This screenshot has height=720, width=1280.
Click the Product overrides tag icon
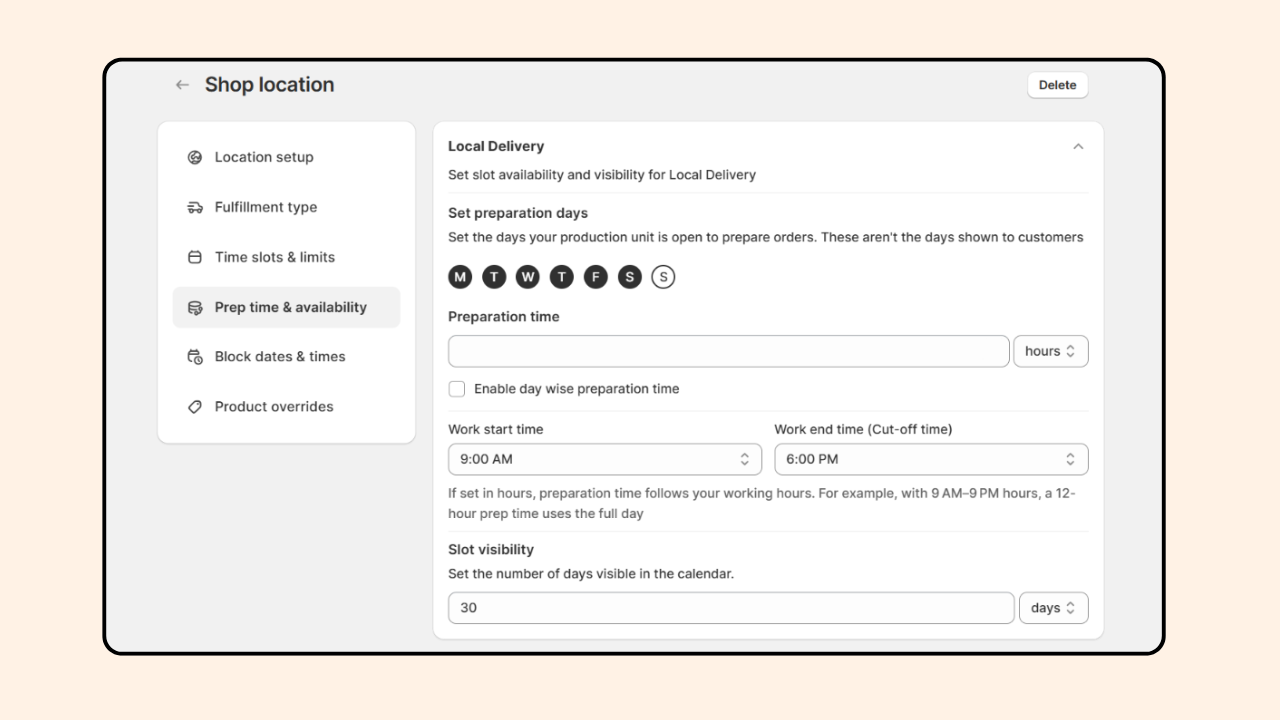(x=195, y=407)
